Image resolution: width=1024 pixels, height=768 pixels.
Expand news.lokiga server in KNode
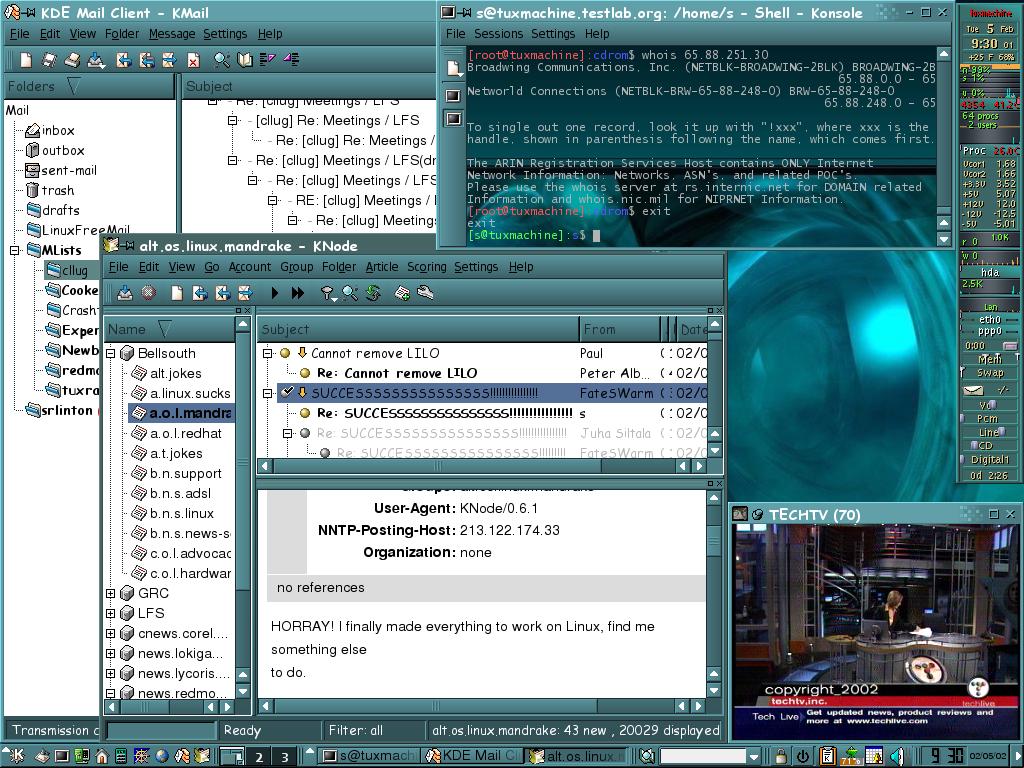110,653
